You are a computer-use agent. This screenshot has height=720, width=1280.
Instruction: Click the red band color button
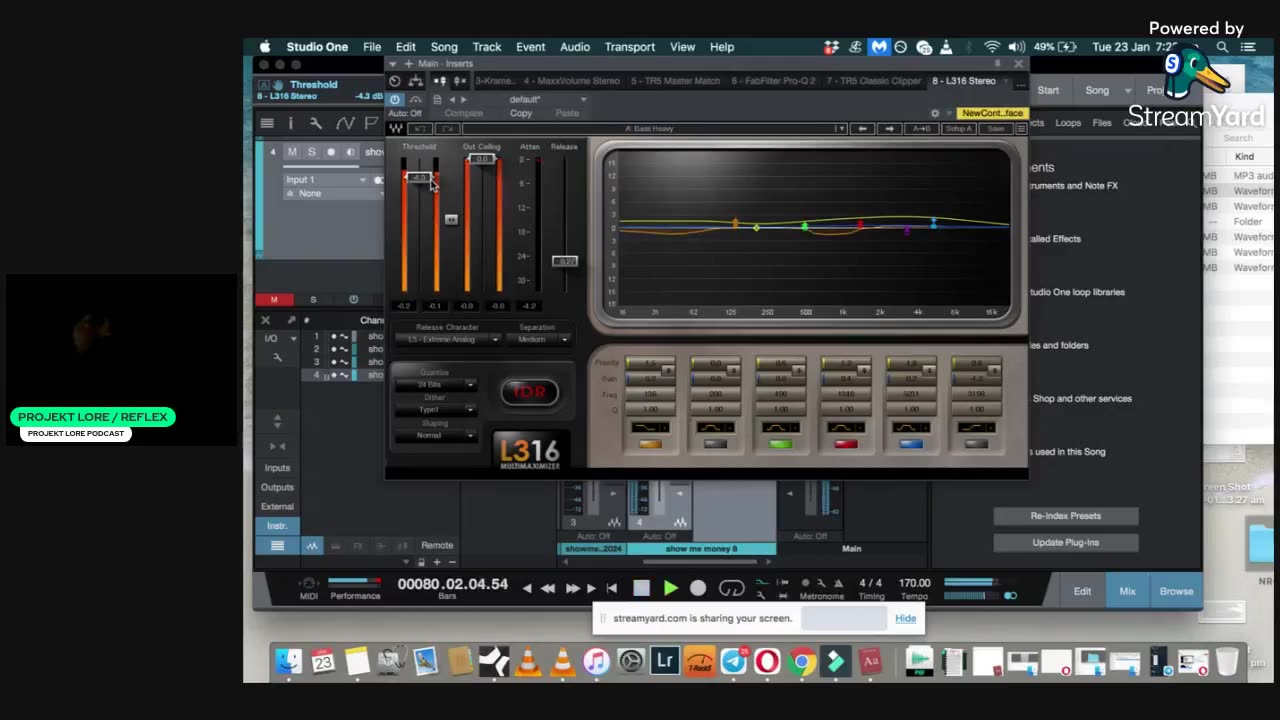(x=845, y=444)
